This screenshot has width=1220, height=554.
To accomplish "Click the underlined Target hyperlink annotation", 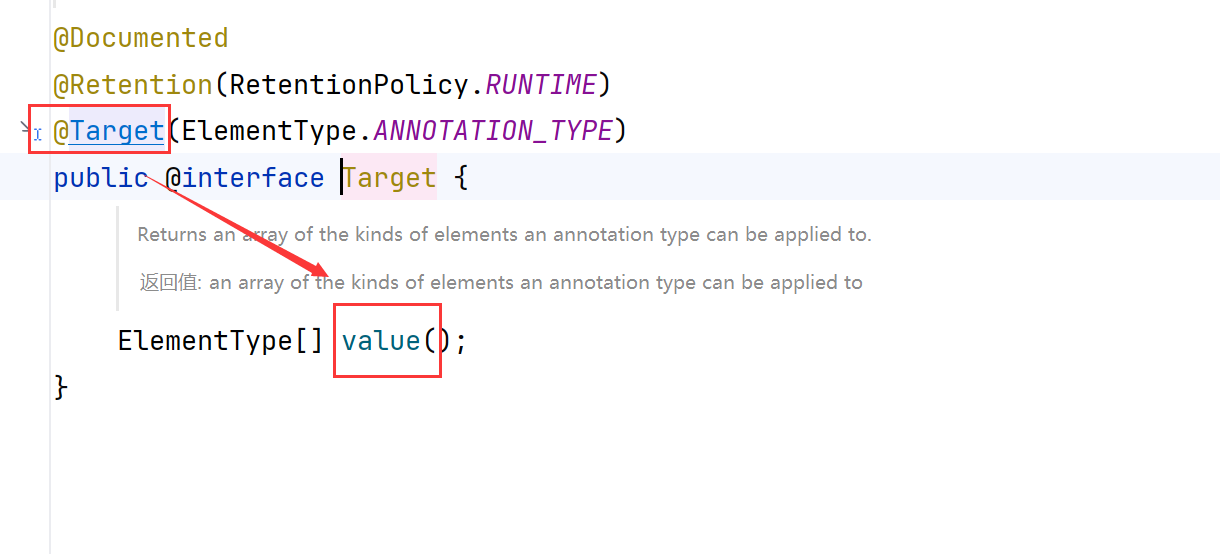I will [117, 131].
